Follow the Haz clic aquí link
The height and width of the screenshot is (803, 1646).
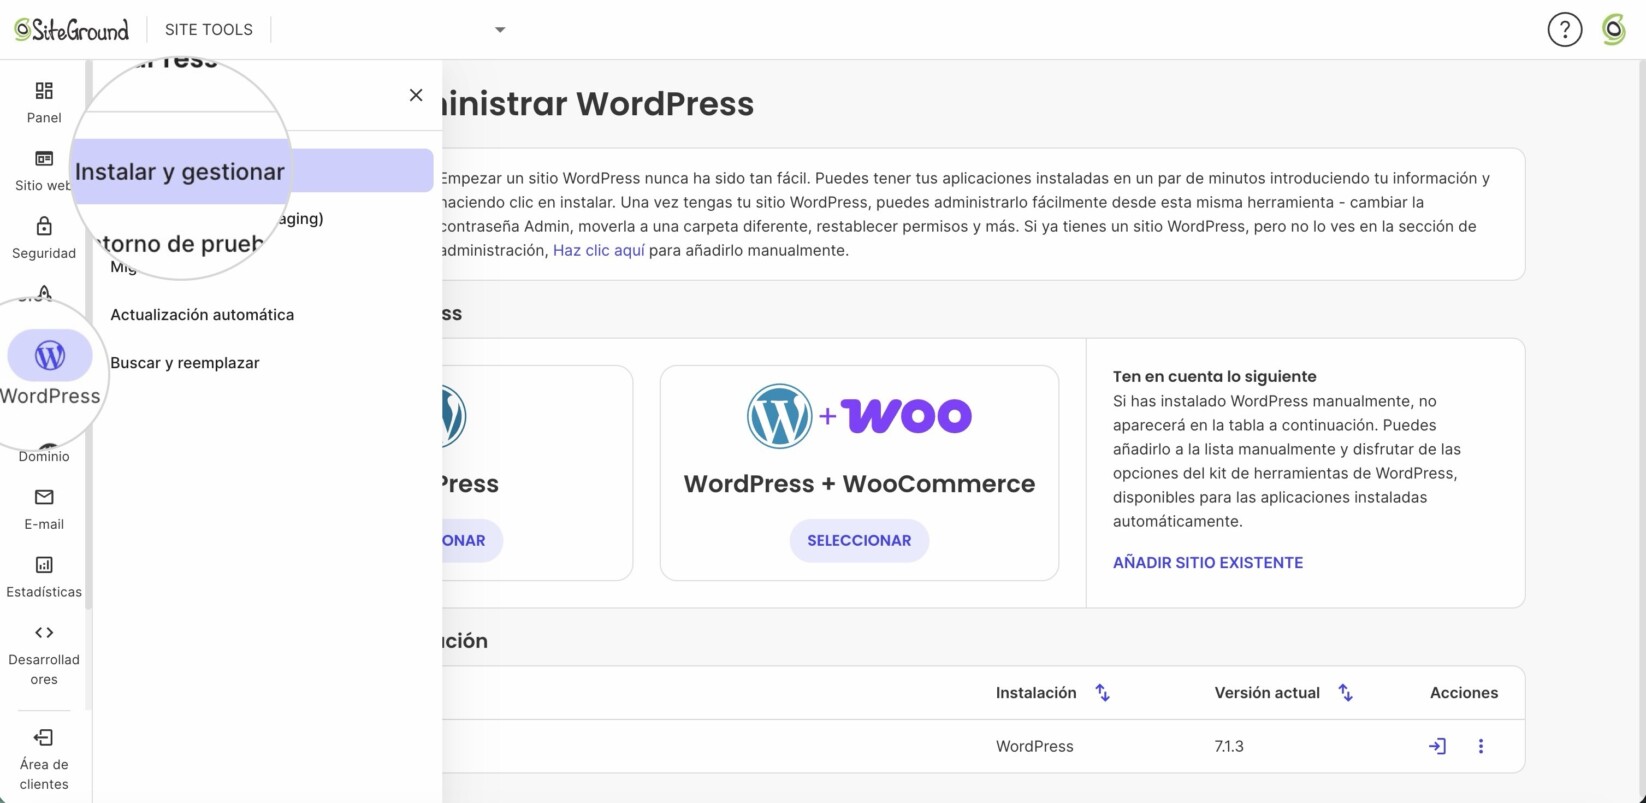pyautogui.click(x=599, y=250)
